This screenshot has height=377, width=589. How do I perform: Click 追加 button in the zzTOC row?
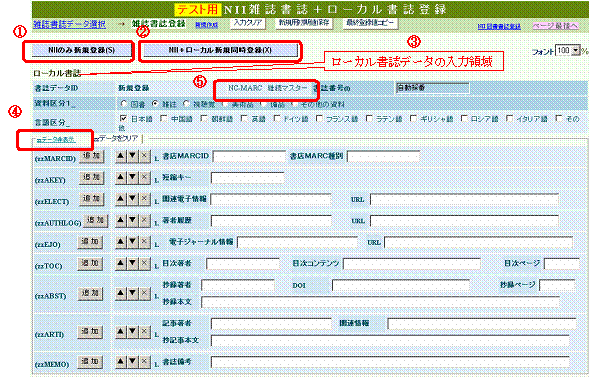tap(90, 263)
